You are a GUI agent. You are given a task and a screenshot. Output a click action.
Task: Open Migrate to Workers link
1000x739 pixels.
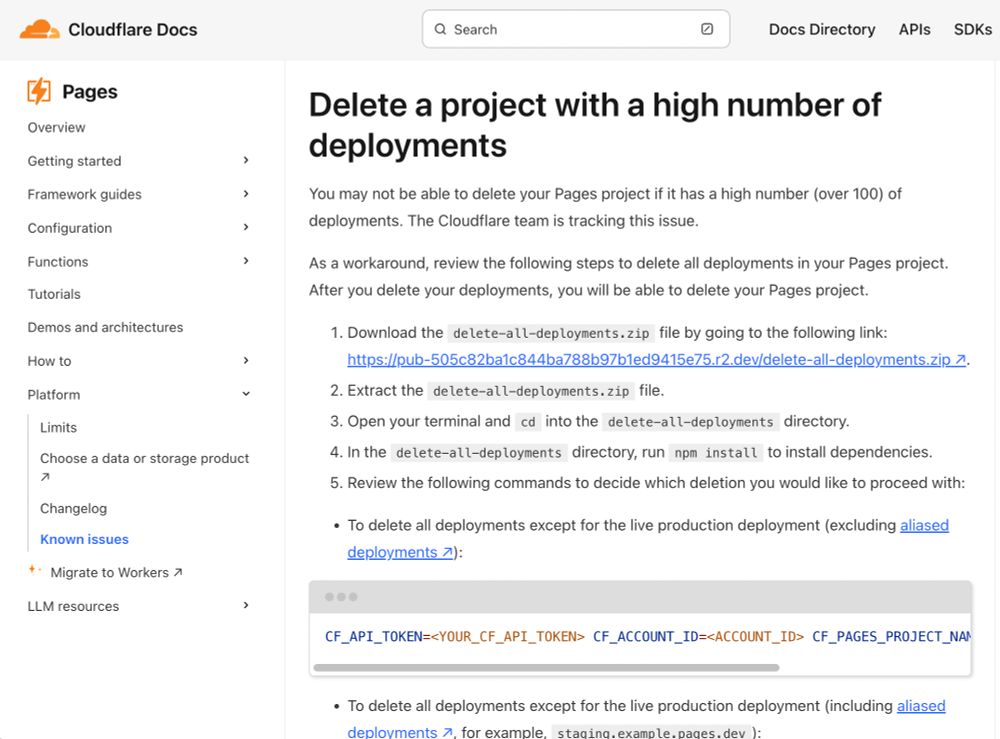110,573
